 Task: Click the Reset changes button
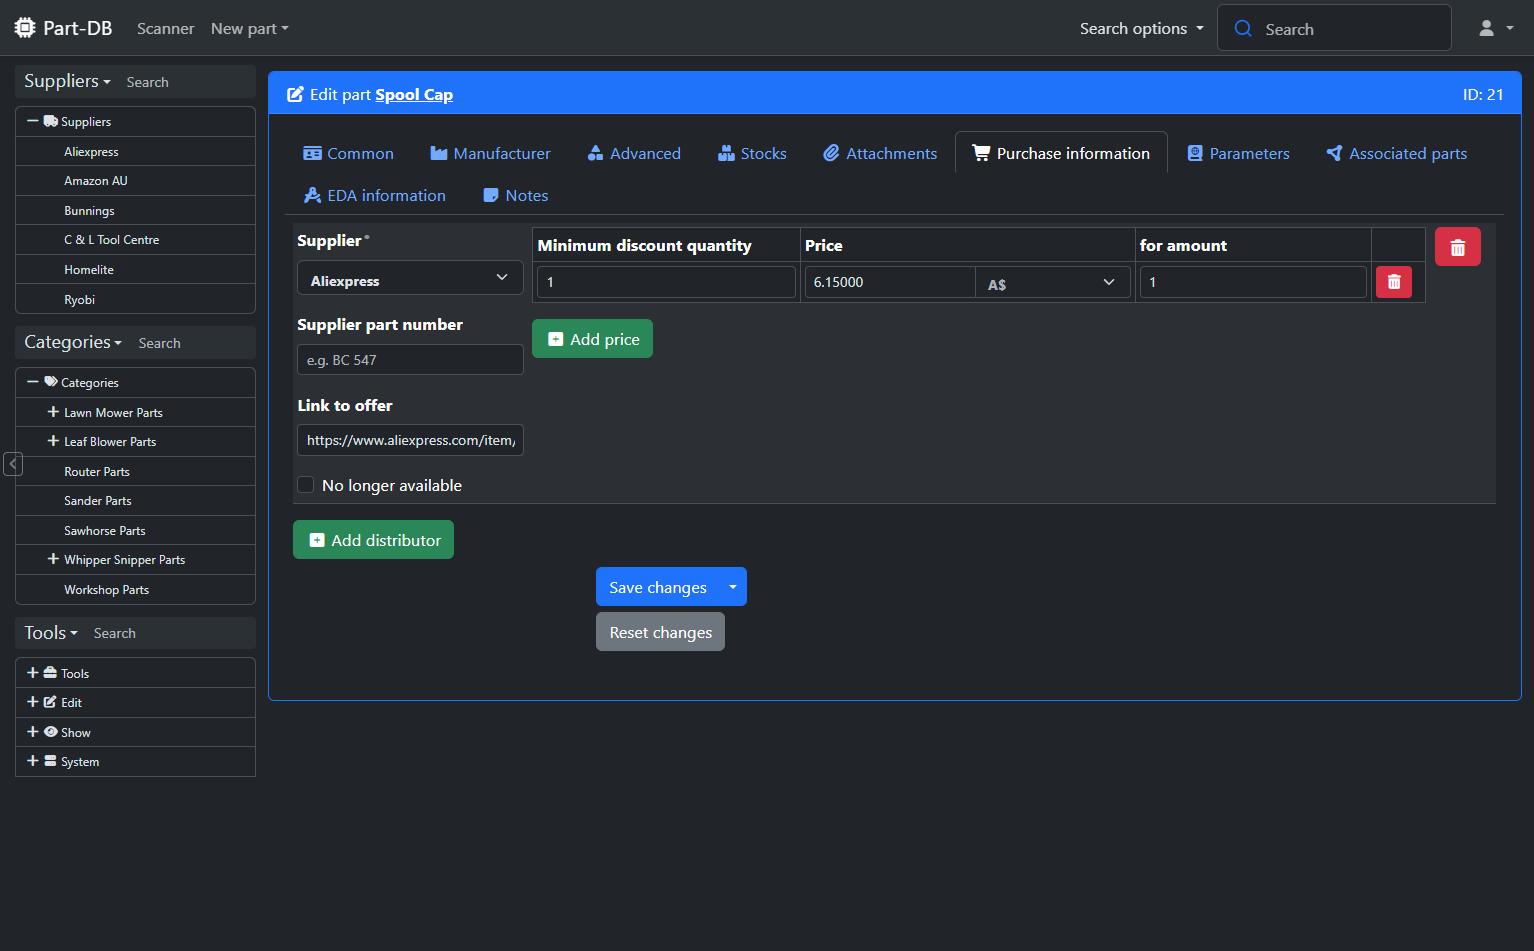coord(660,632)
